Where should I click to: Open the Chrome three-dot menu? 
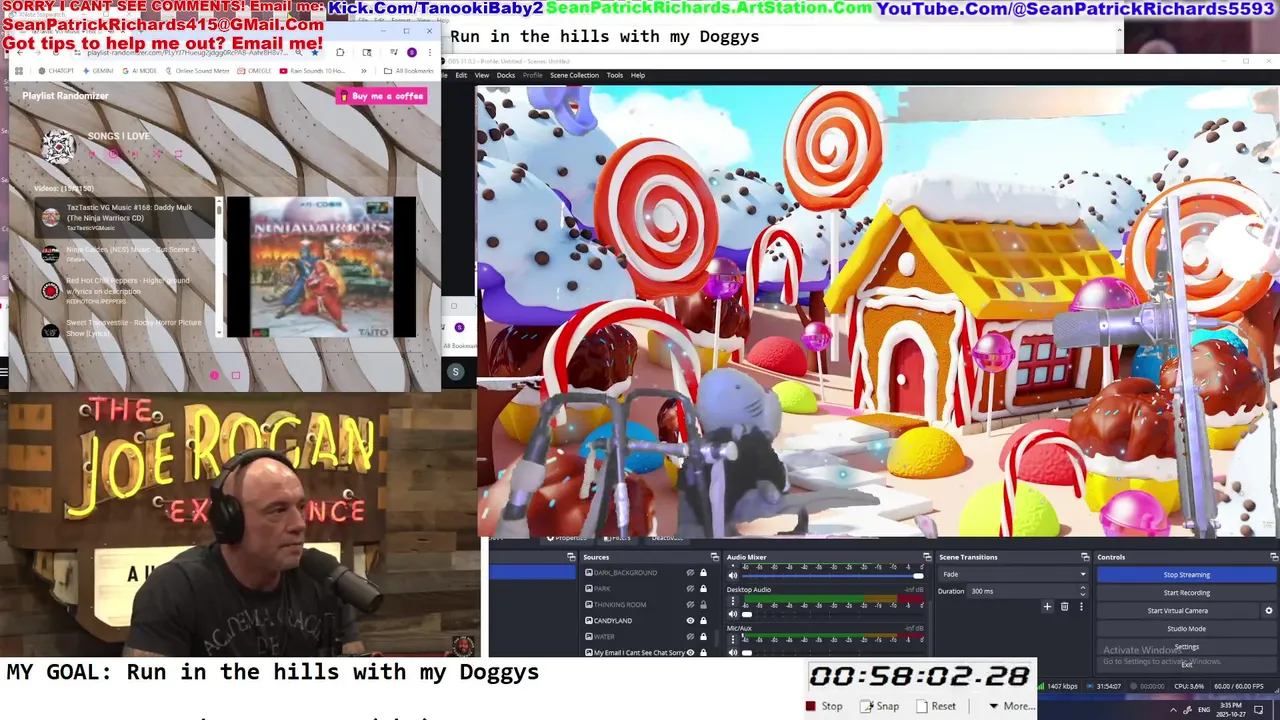tap(430, 53)
